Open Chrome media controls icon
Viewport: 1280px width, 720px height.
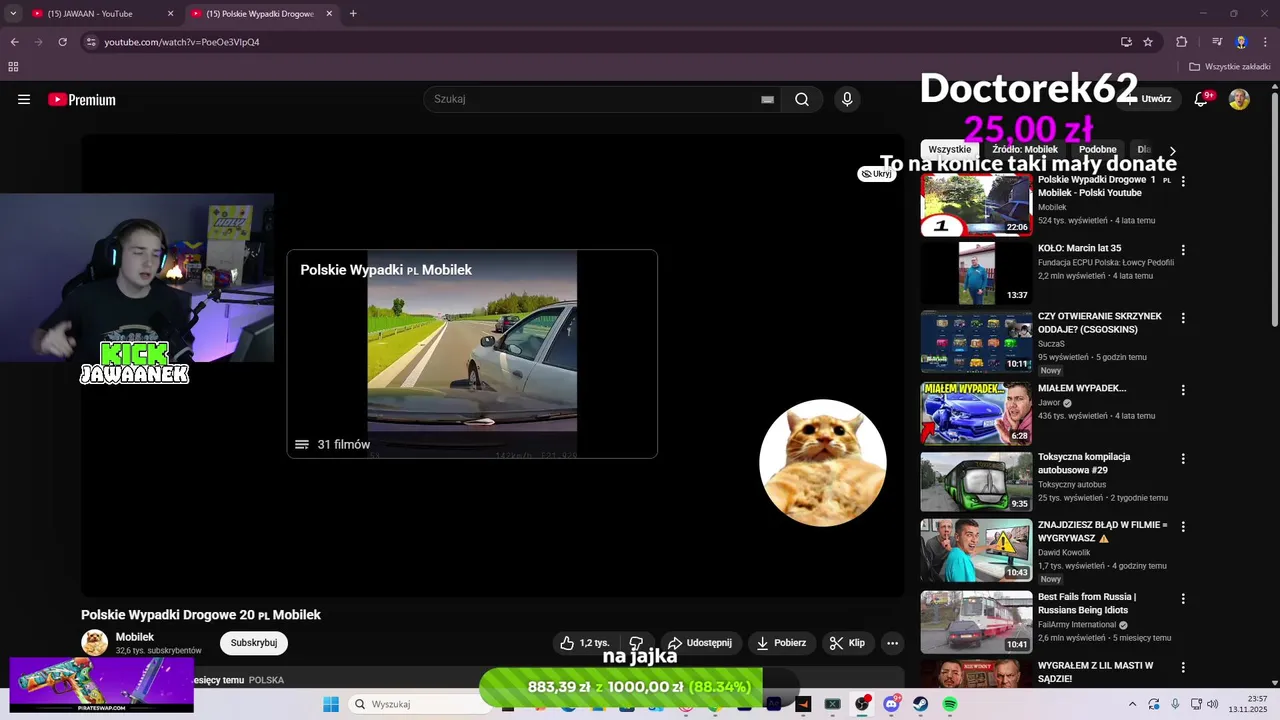click(1217, 42)
